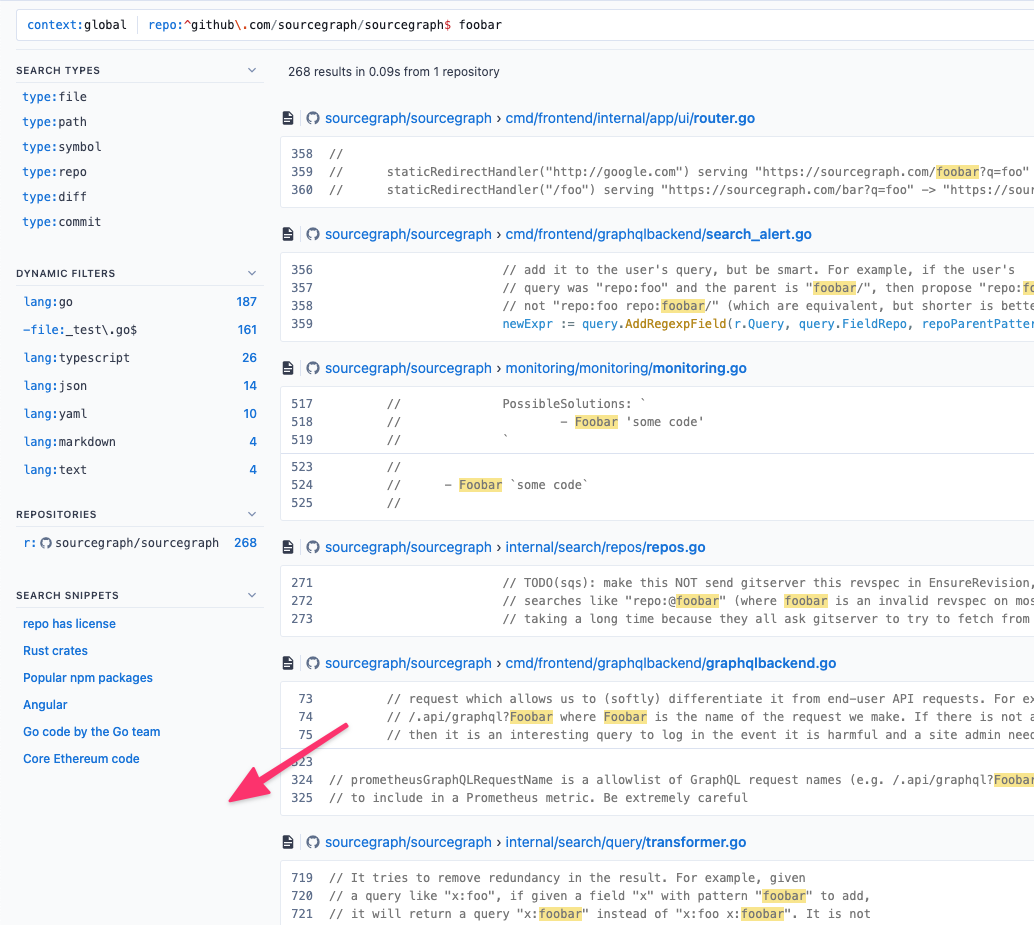1034x925 pixels.
Task: Filter results by lang:json
Action: pos(140,386)
